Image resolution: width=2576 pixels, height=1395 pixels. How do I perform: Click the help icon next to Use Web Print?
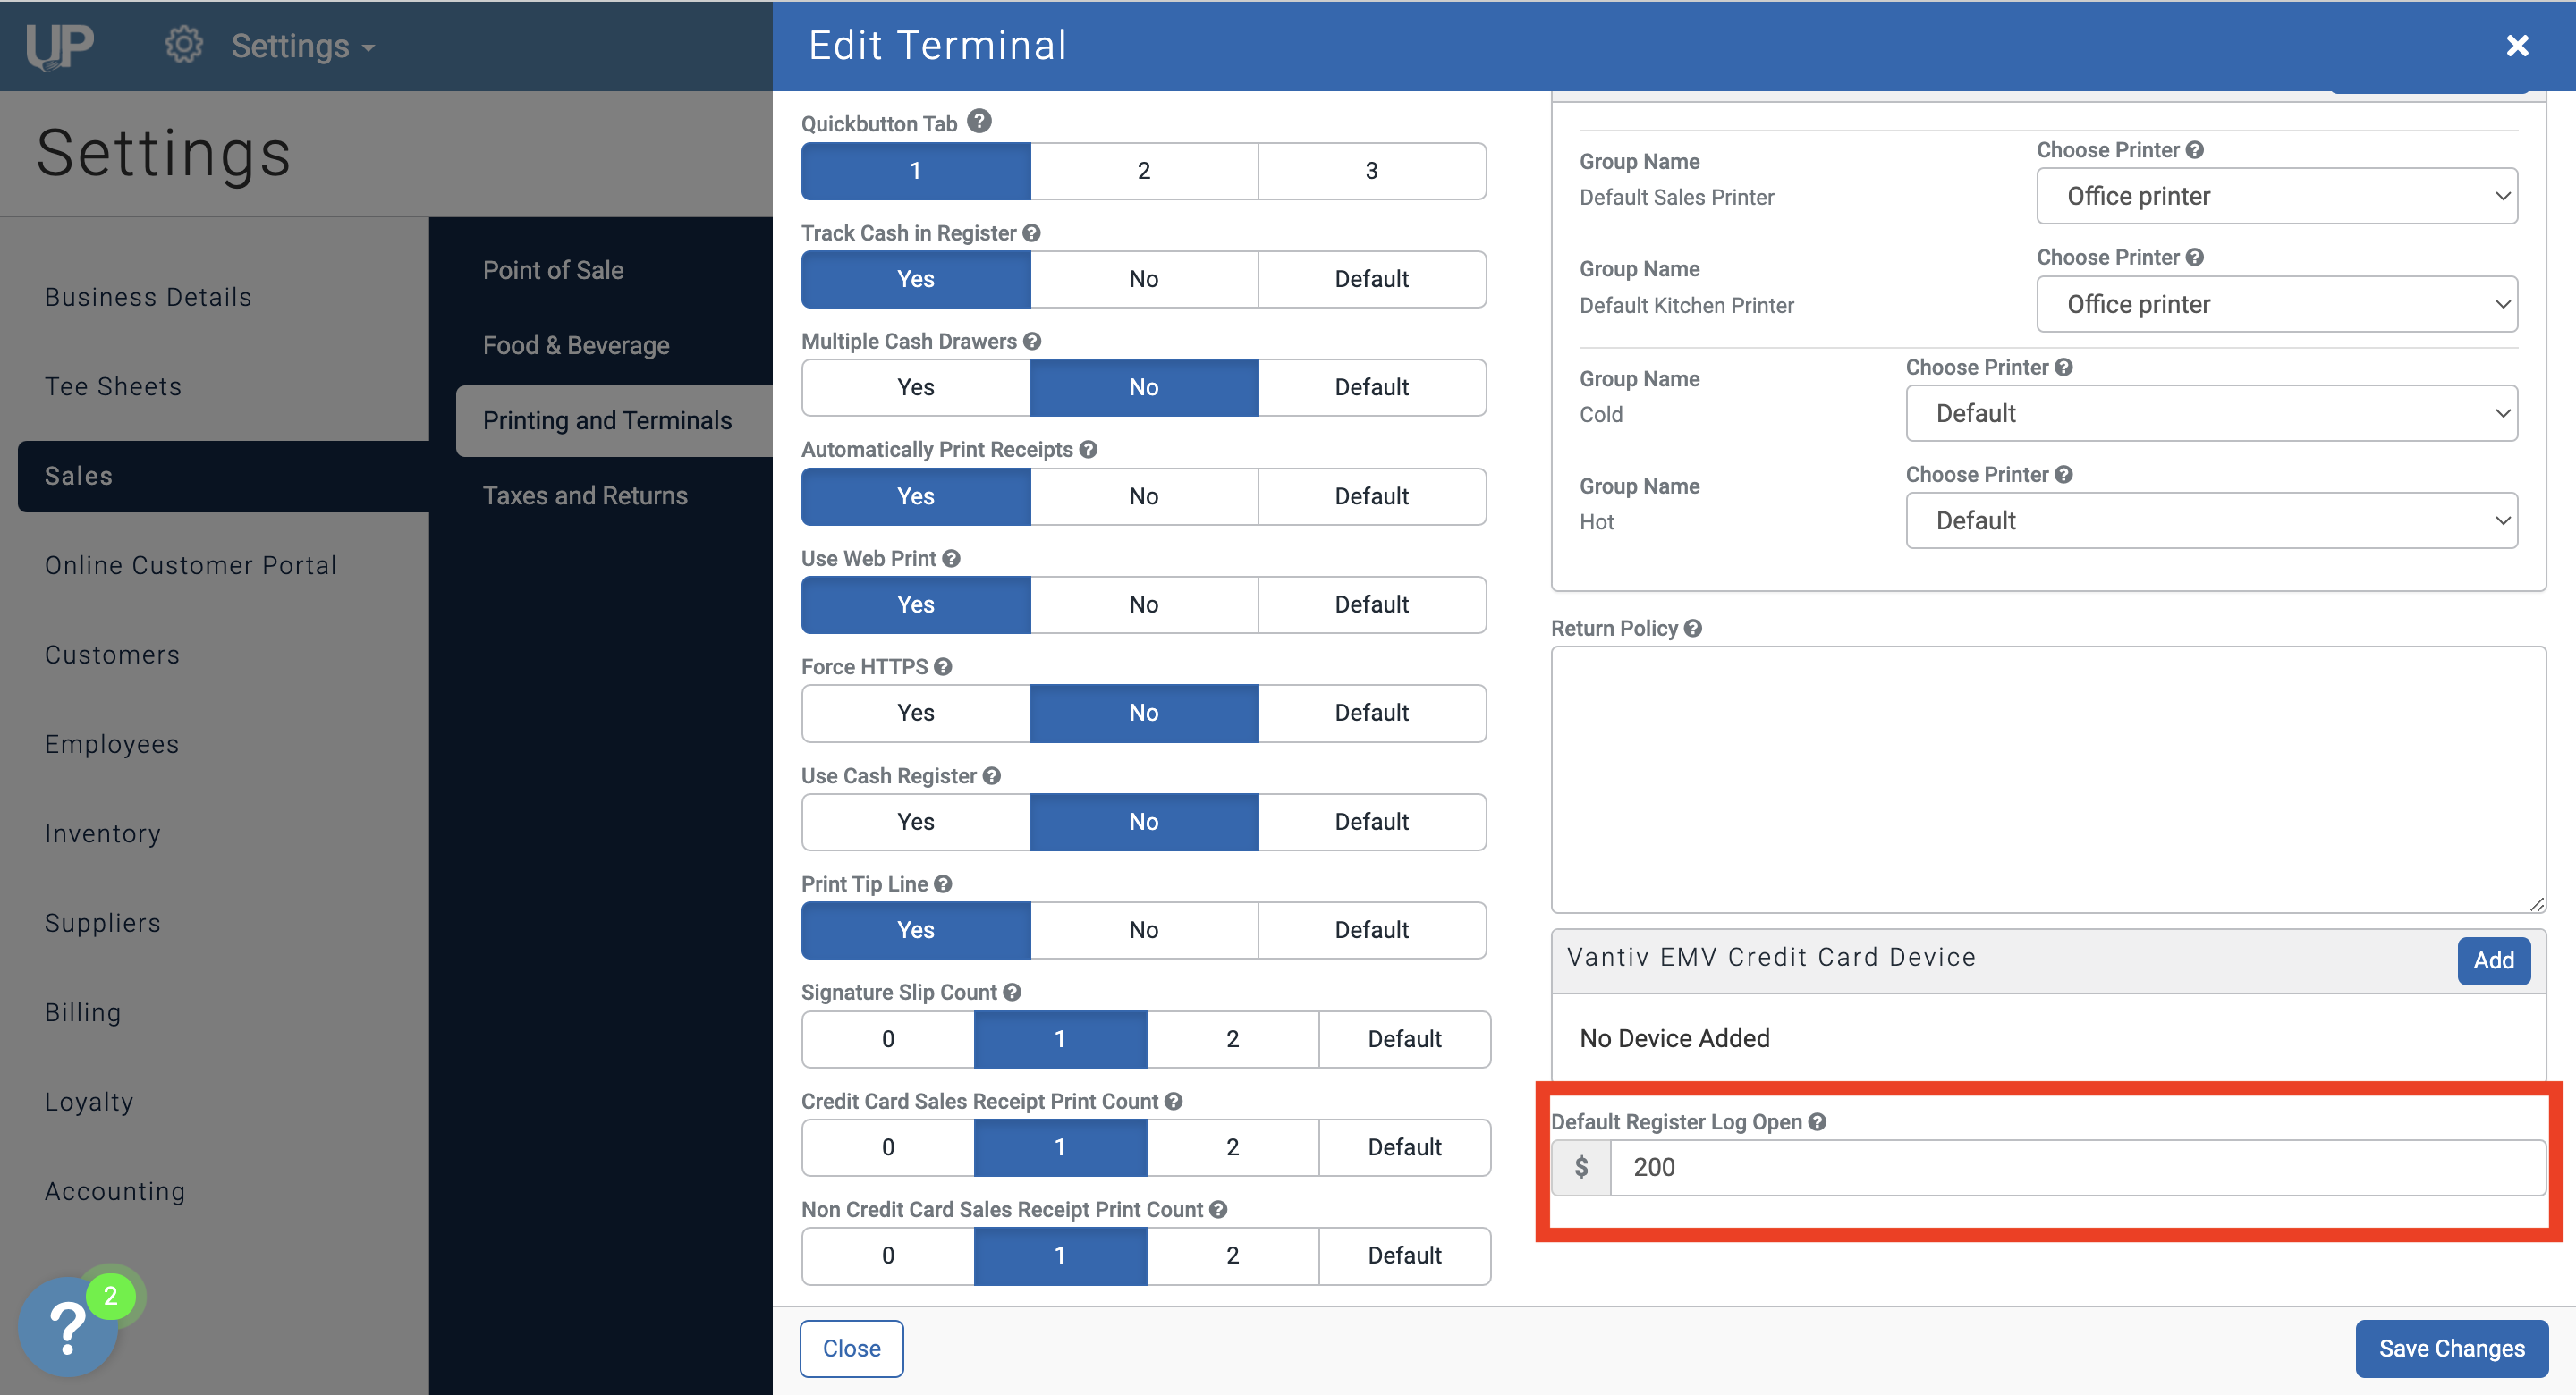coord(951,559)
